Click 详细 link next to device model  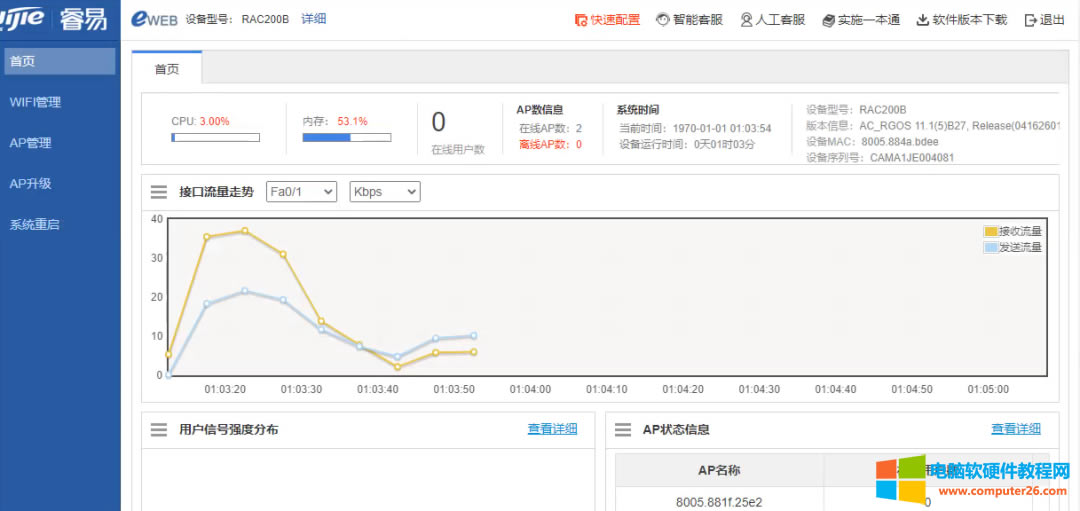tap(314, 19)
